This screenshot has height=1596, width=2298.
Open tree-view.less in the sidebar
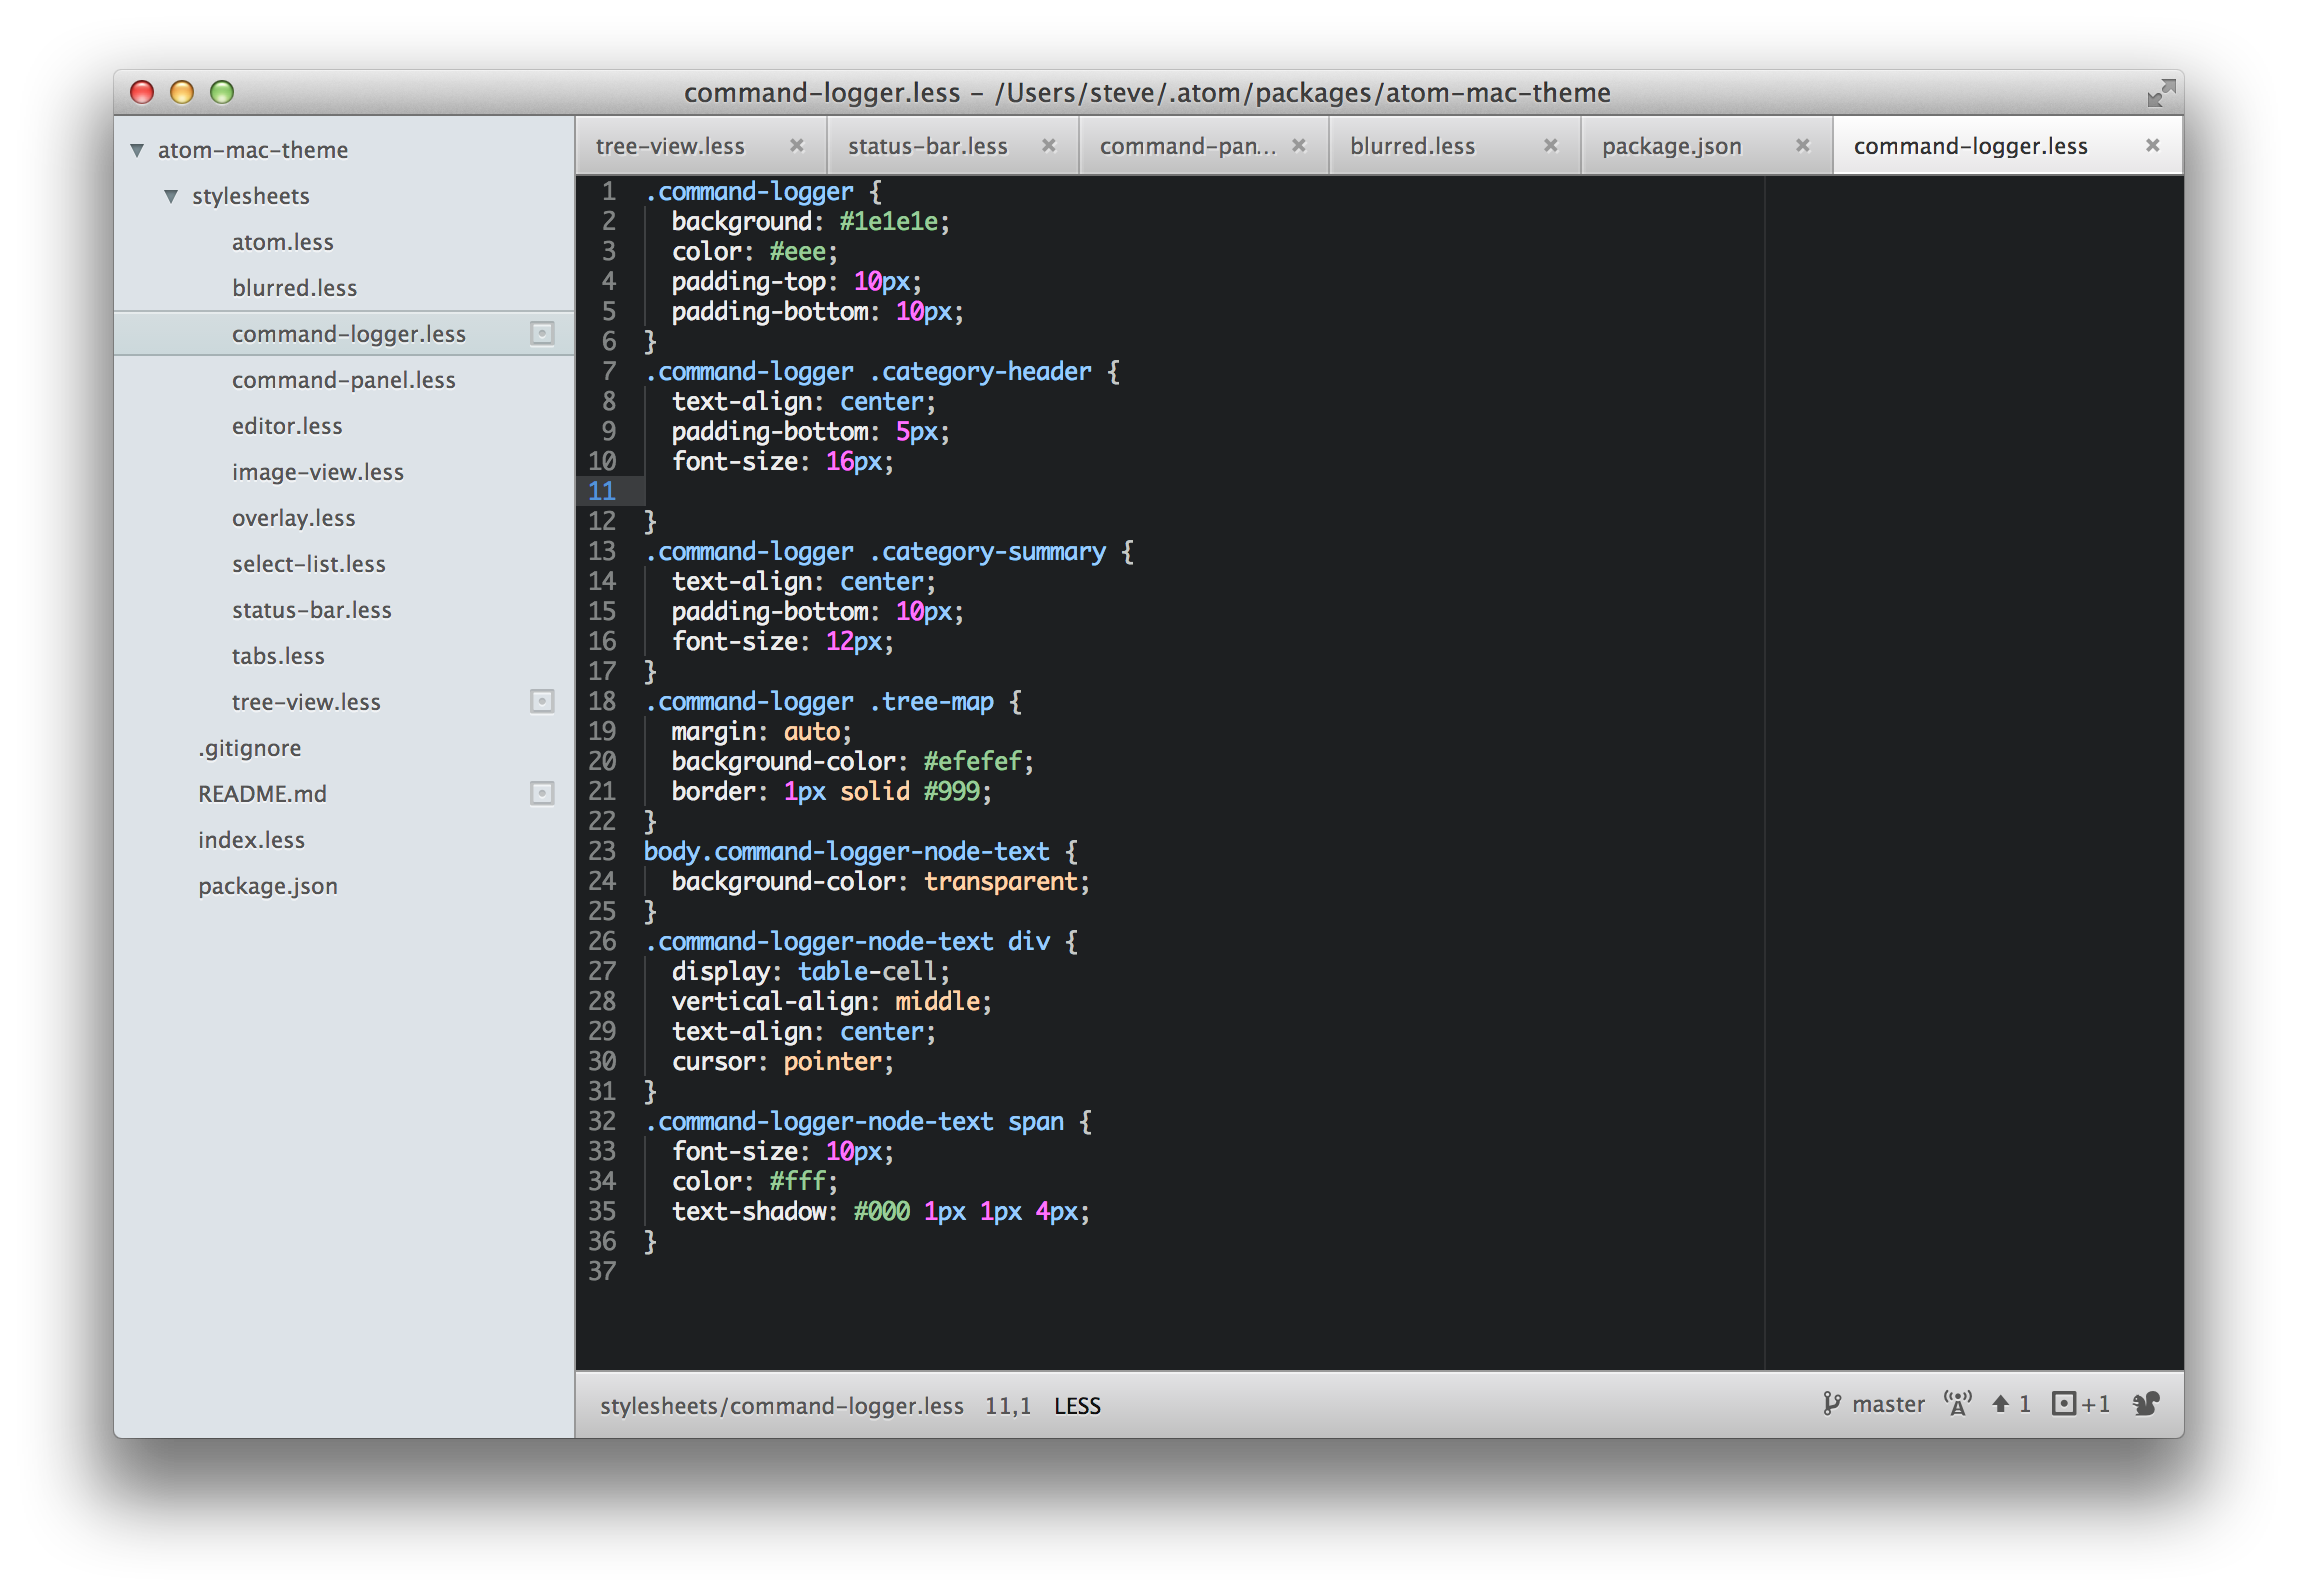click(x=306, y=702)
